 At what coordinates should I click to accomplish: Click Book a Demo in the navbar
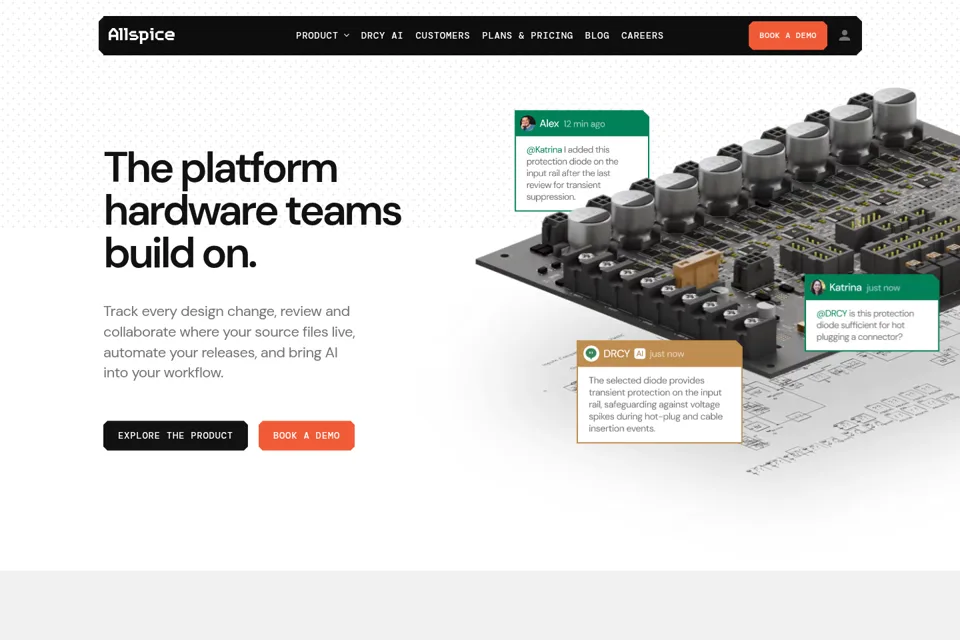tap(787, 36)
